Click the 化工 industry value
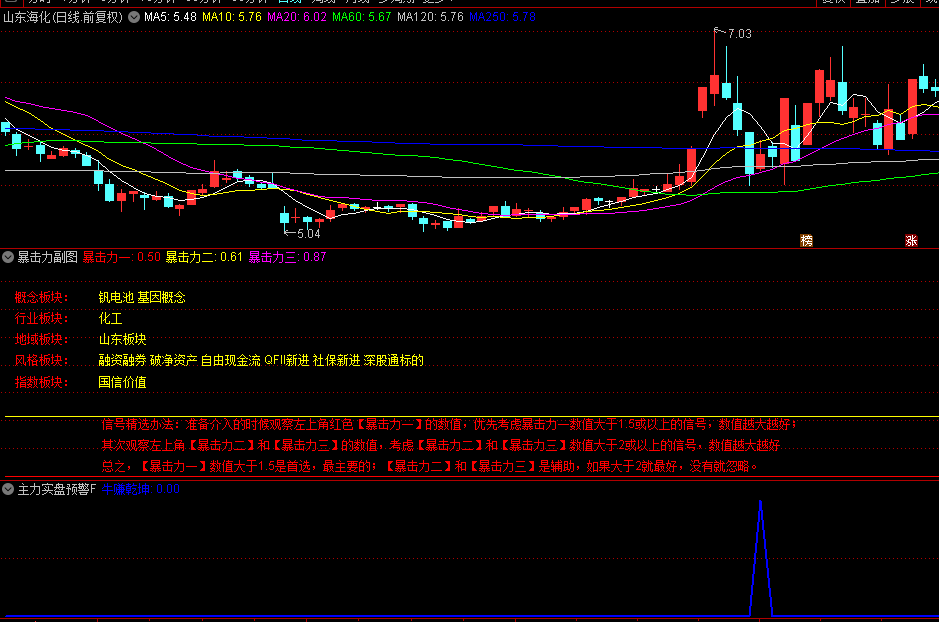 click(x=110, y=318)
